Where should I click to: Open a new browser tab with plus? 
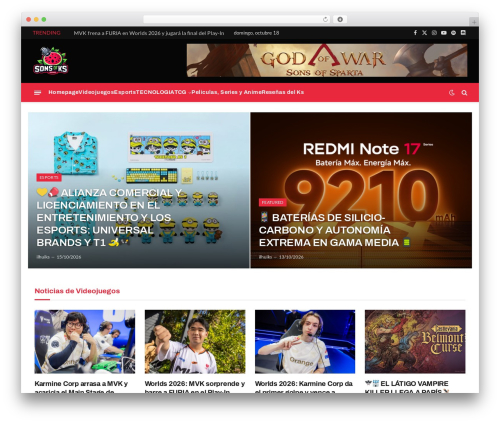pos(474,22)
